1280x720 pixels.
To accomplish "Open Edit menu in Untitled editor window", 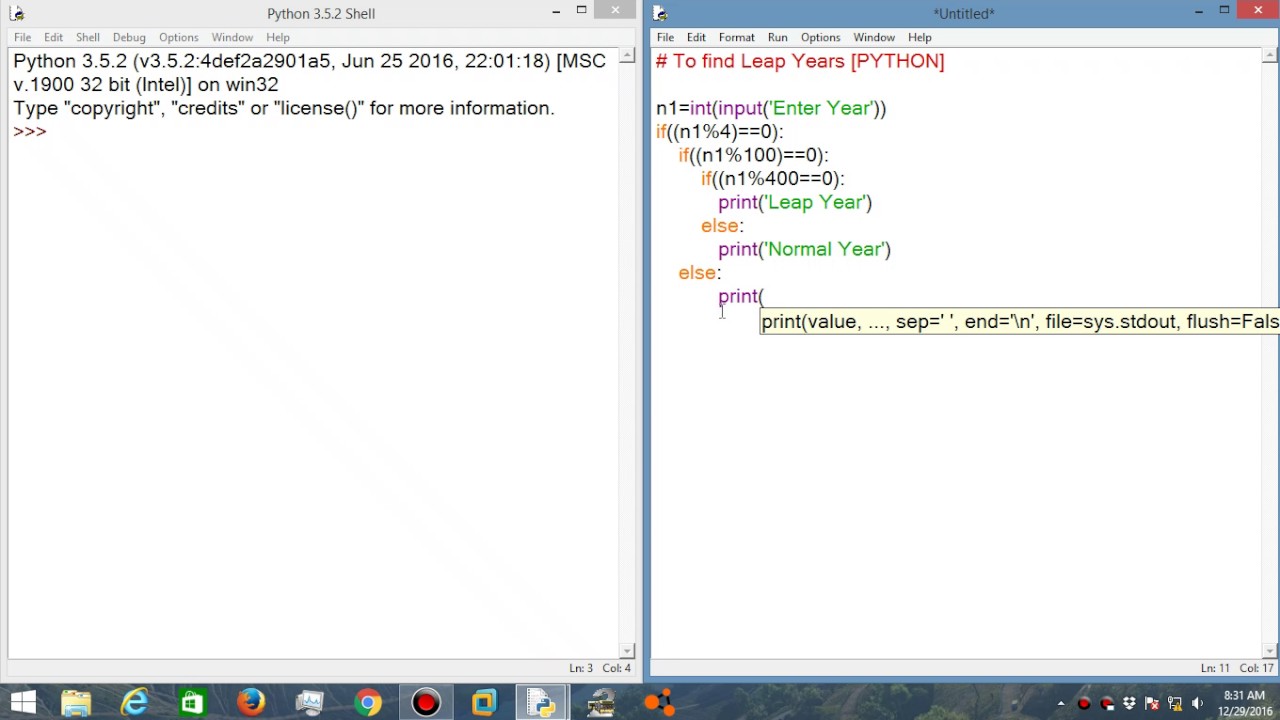I will [696, 37].
